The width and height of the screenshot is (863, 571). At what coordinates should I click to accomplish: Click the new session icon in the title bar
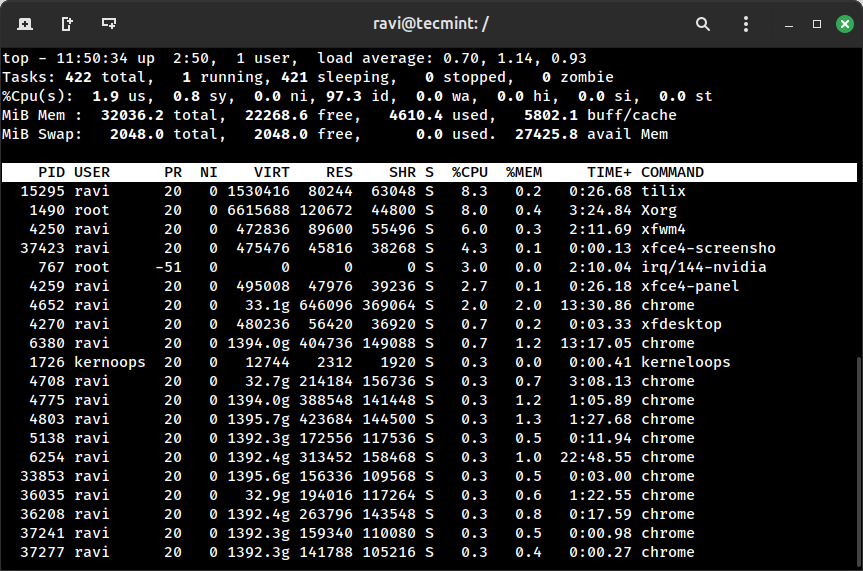[24, 23]
